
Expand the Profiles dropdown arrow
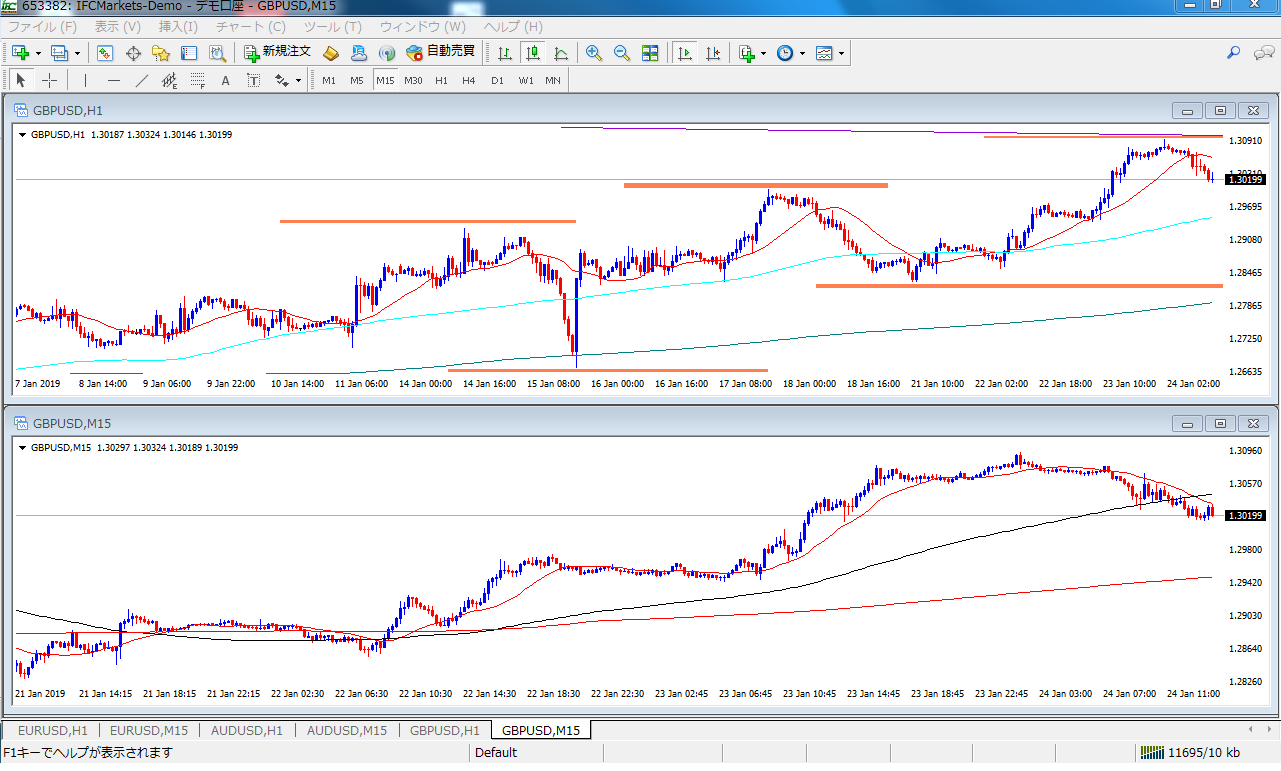[x=77, y=53]
